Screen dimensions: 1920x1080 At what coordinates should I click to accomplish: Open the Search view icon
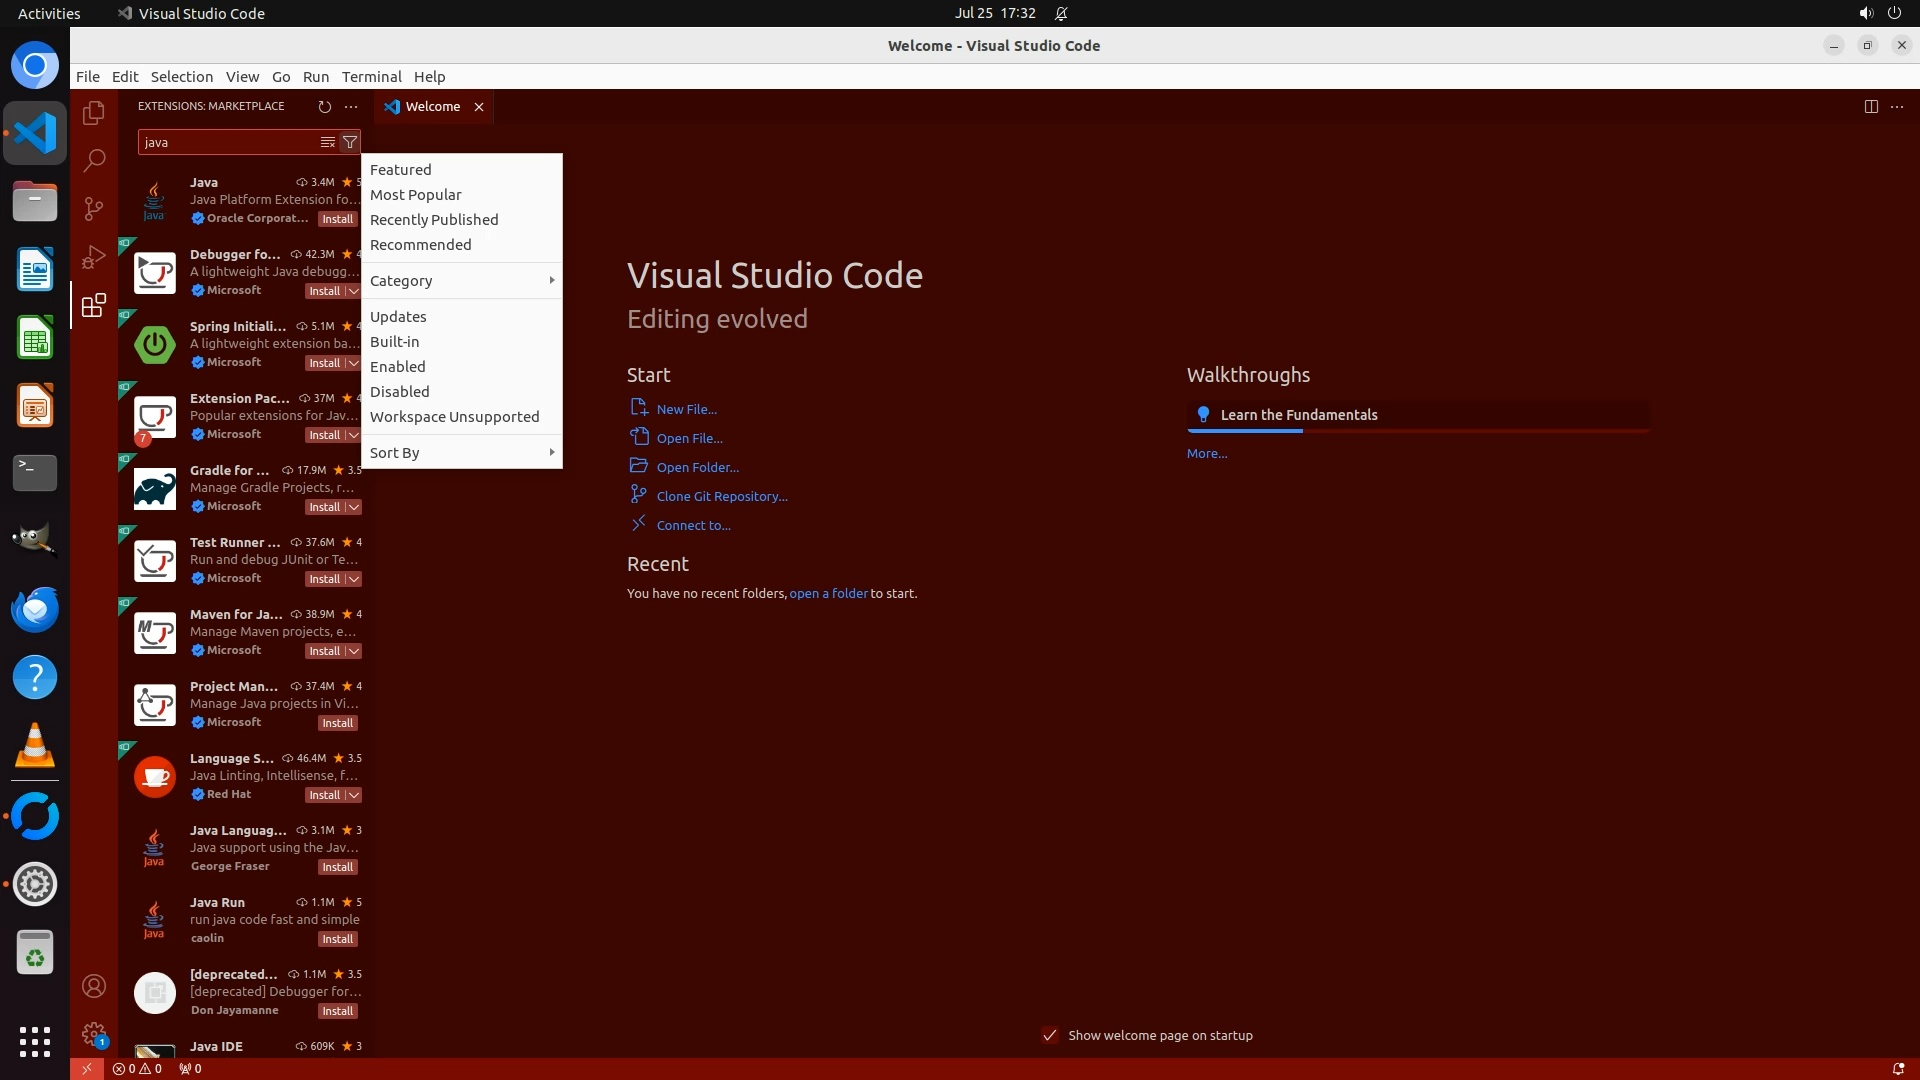click(94, 160)
